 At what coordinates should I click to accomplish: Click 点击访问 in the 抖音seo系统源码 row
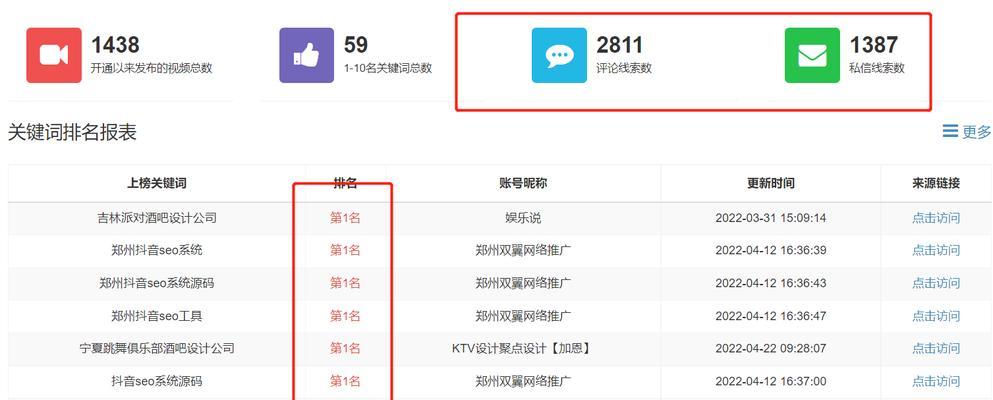pyautogui.click(x=936, y=381)
